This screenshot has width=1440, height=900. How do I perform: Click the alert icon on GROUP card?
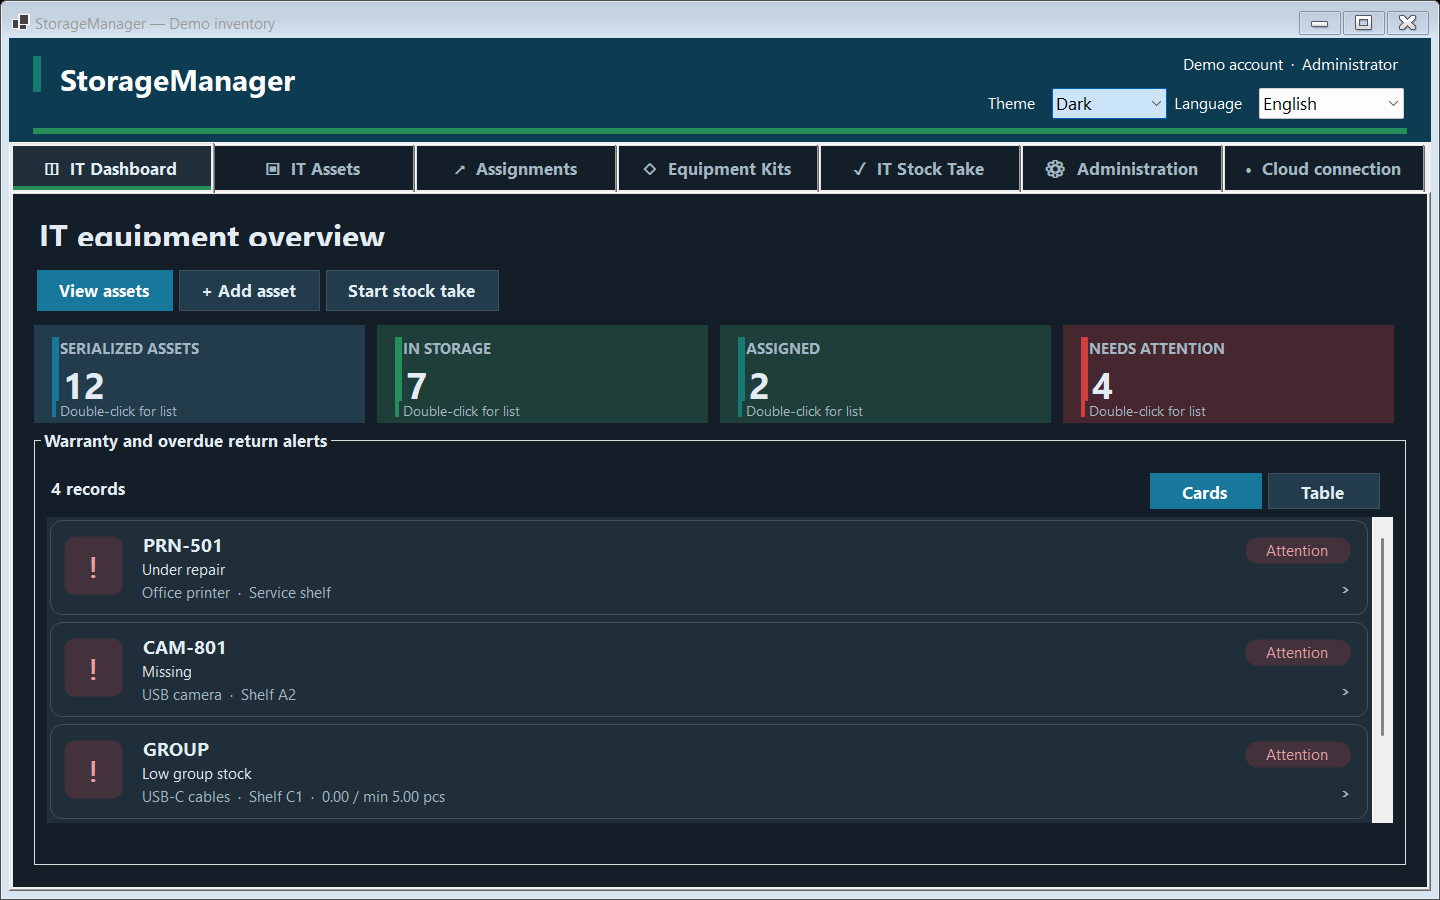click(x=93, y=771)
